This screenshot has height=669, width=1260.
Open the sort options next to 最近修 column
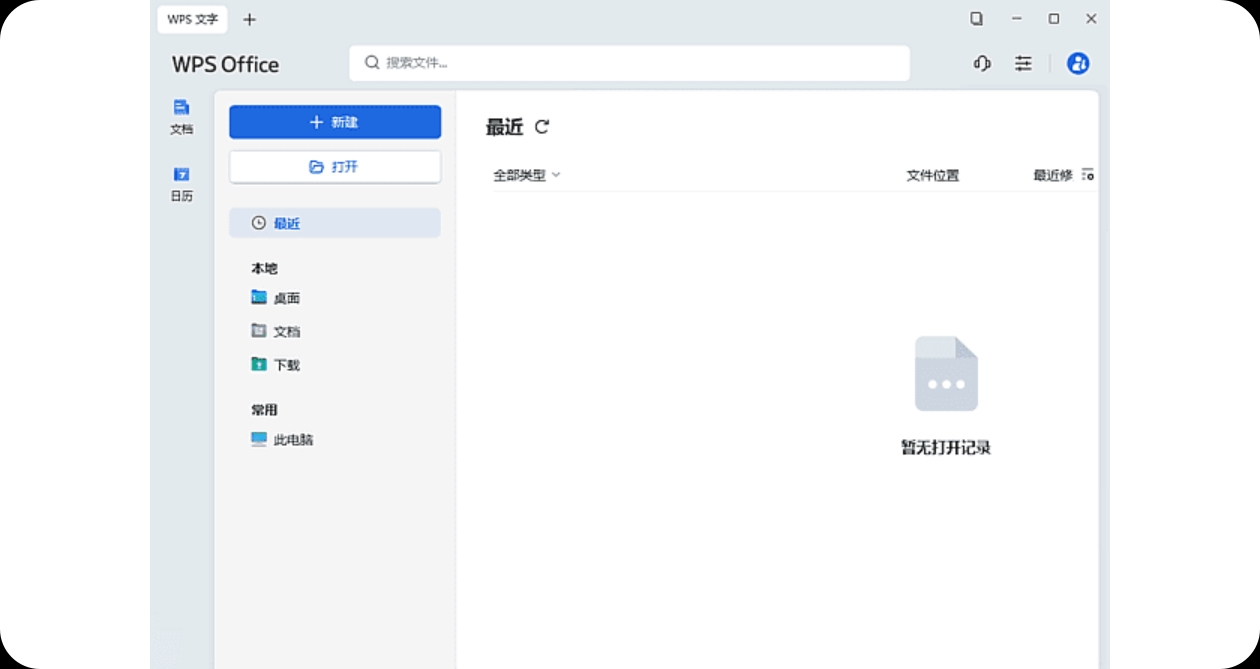(1088, 174)
